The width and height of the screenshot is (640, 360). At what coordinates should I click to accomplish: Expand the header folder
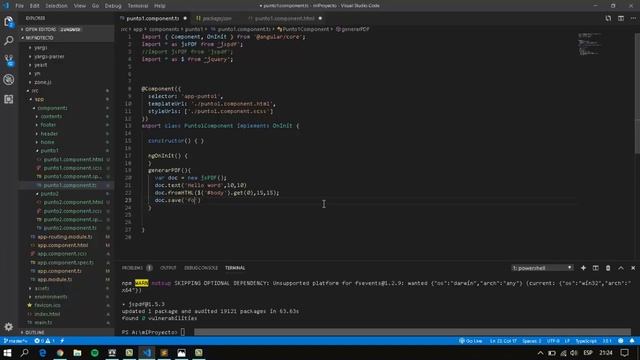65,133
